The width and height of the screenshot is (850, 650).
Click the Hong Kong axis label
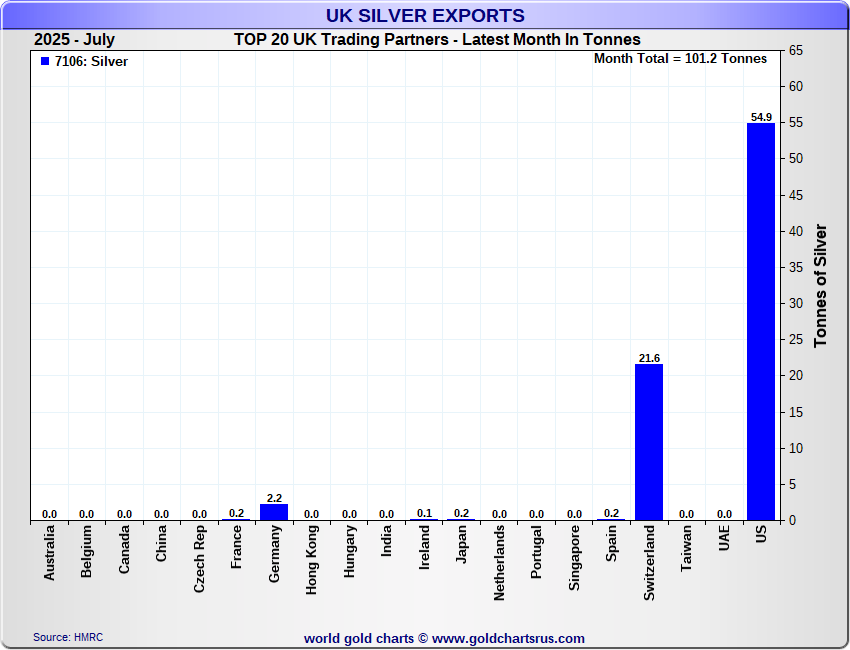point(312,559)
